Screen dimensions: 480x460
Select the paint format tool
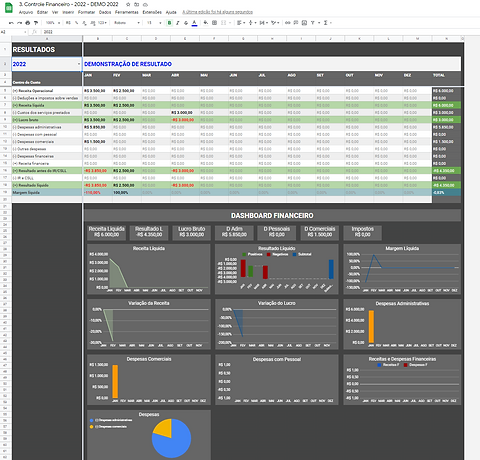tap(36, 23)
